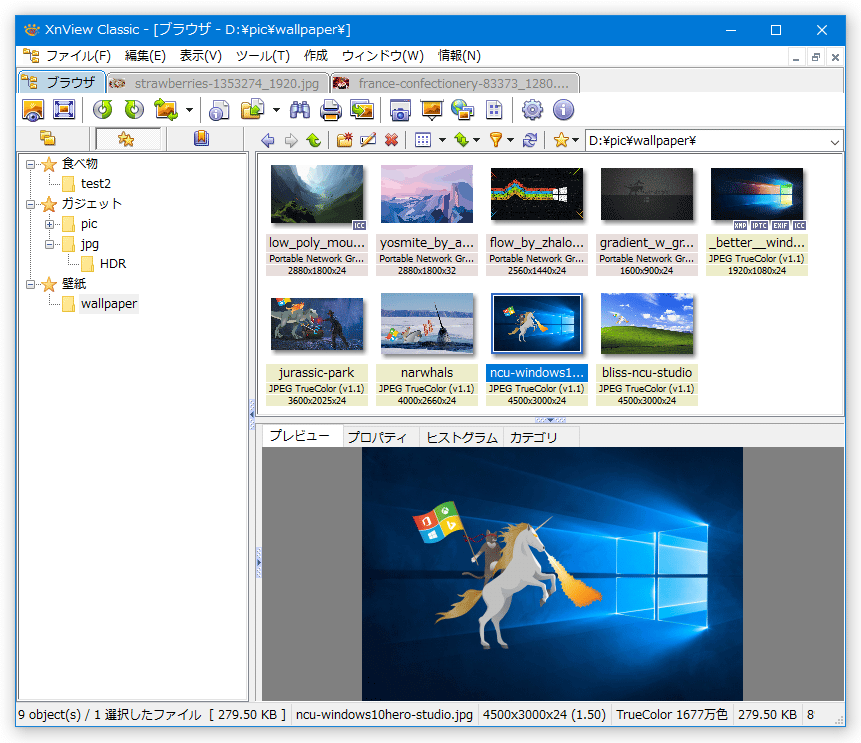This screenshot has width=861, height=743.
Task: Open the 情報(N) menu
Action: coord(459,56)
